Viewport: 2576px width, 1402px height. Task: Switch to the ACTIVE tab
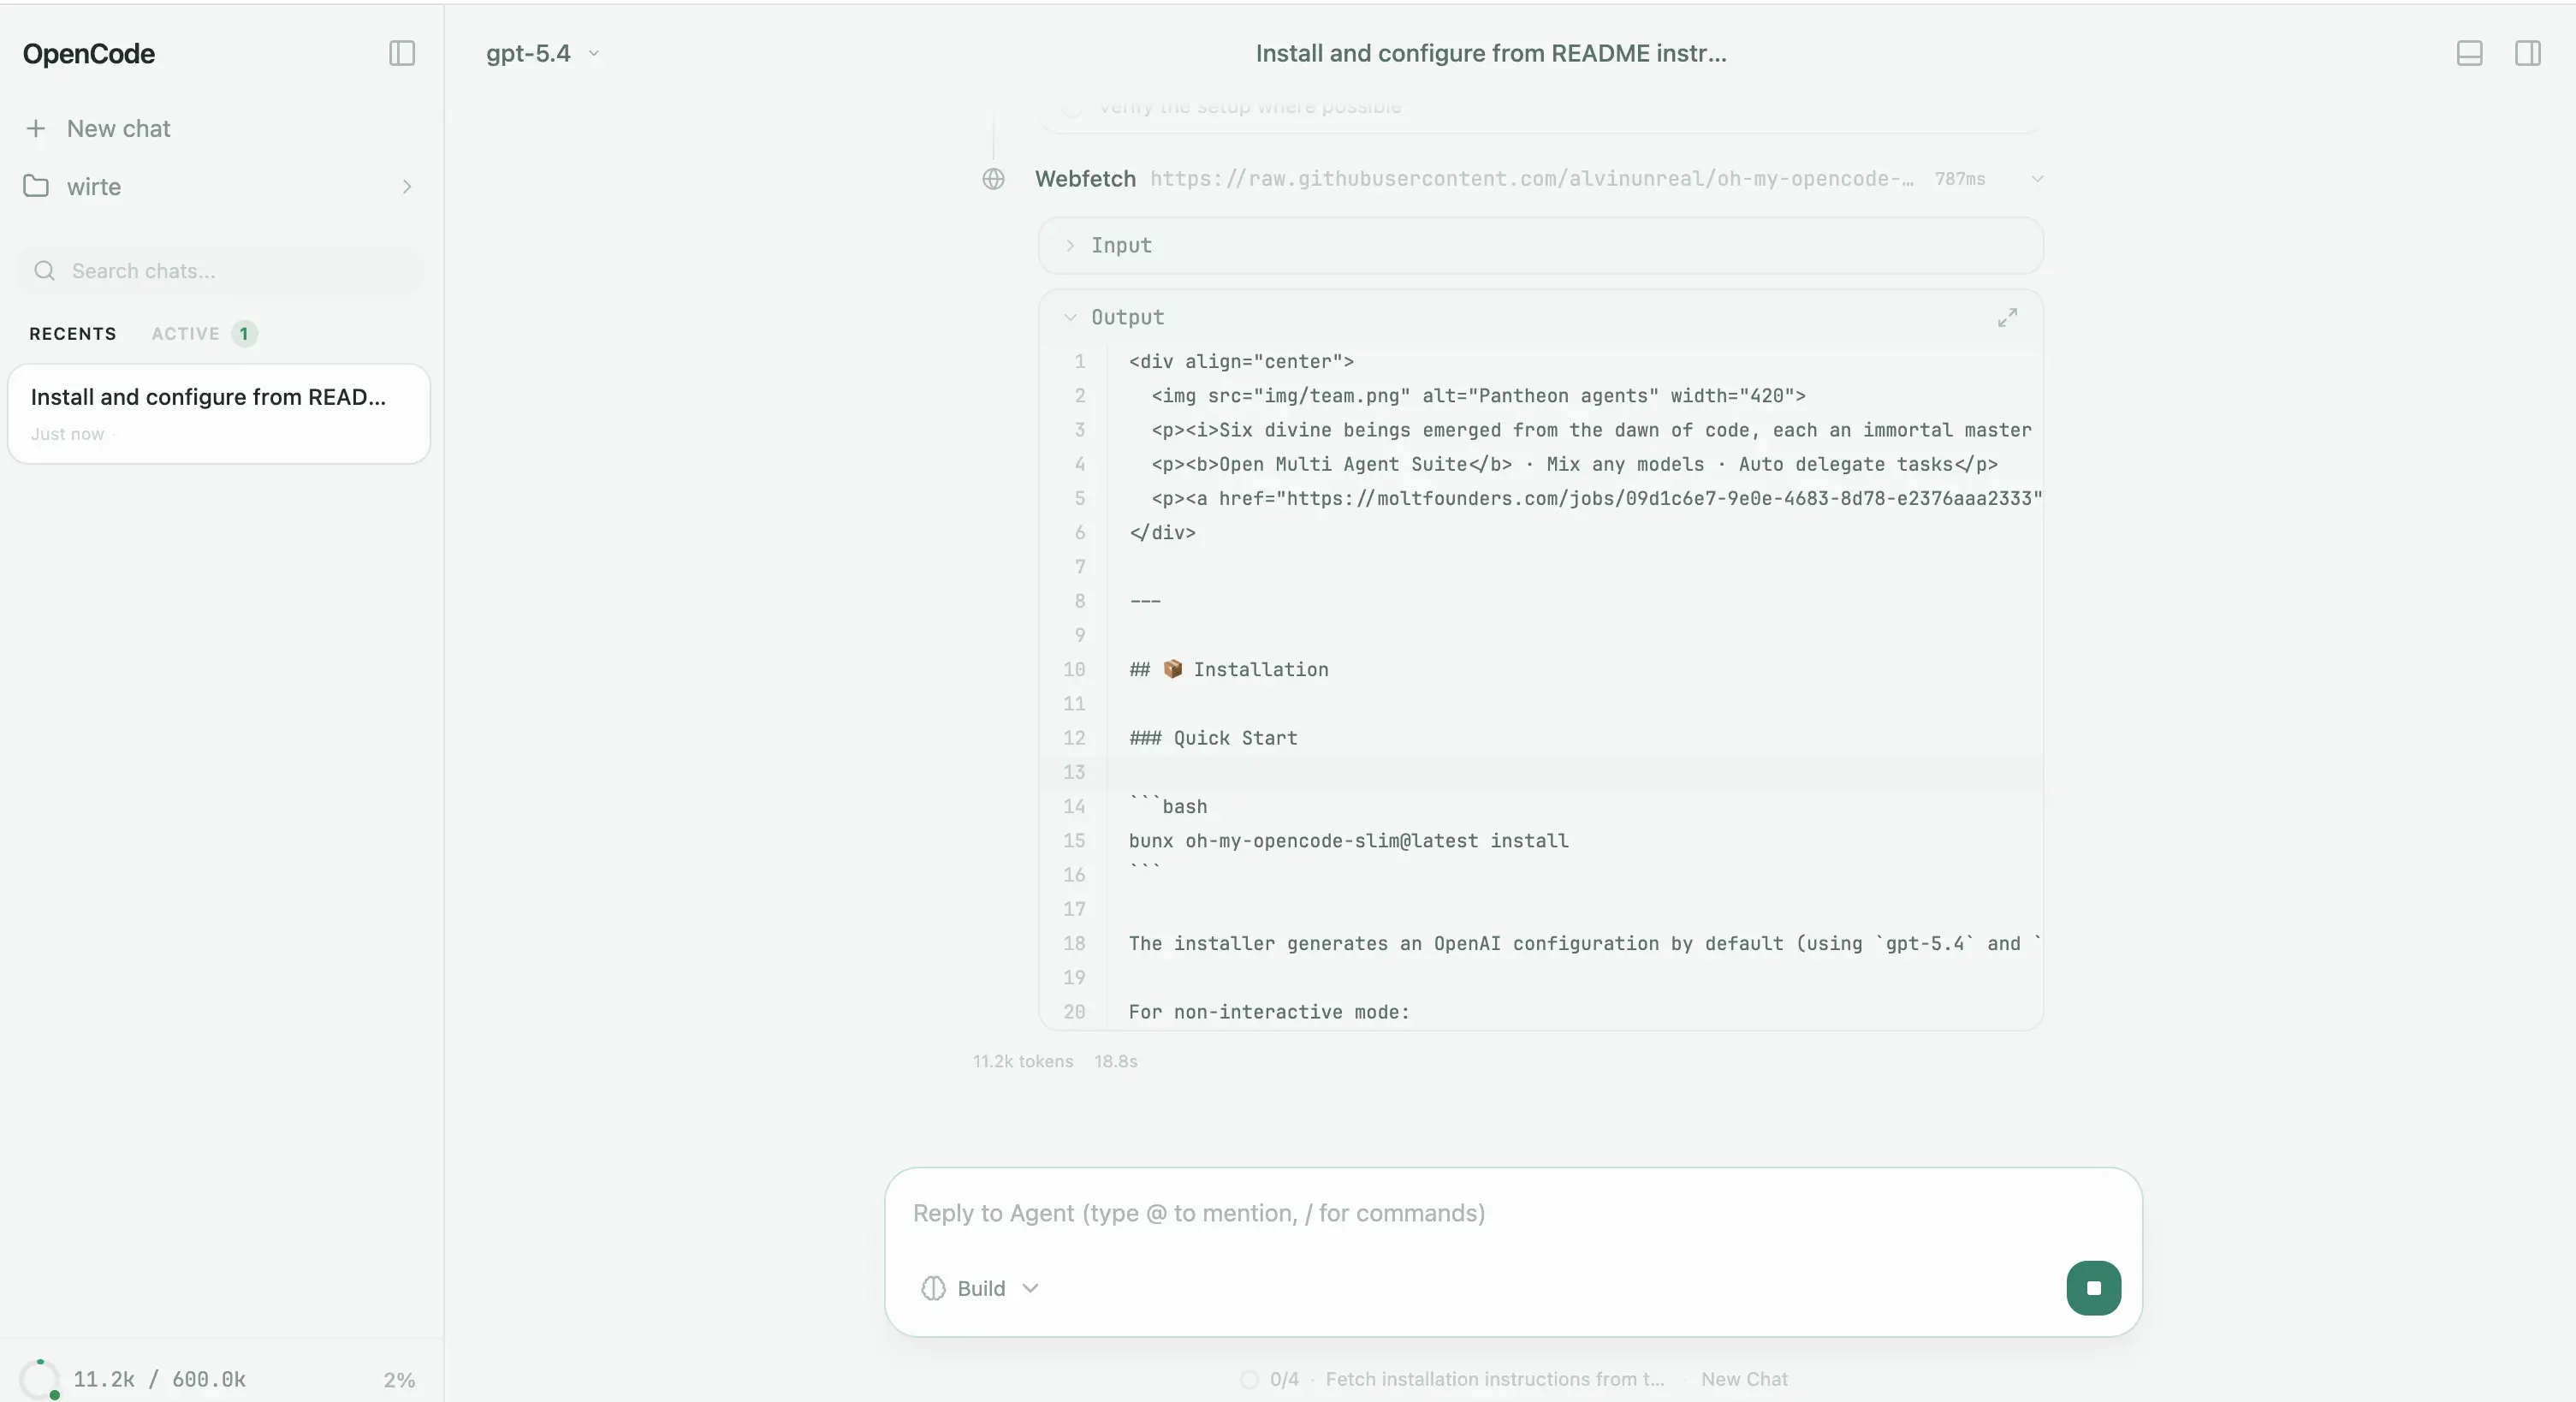pyautogui.click(x=186, y=334)
